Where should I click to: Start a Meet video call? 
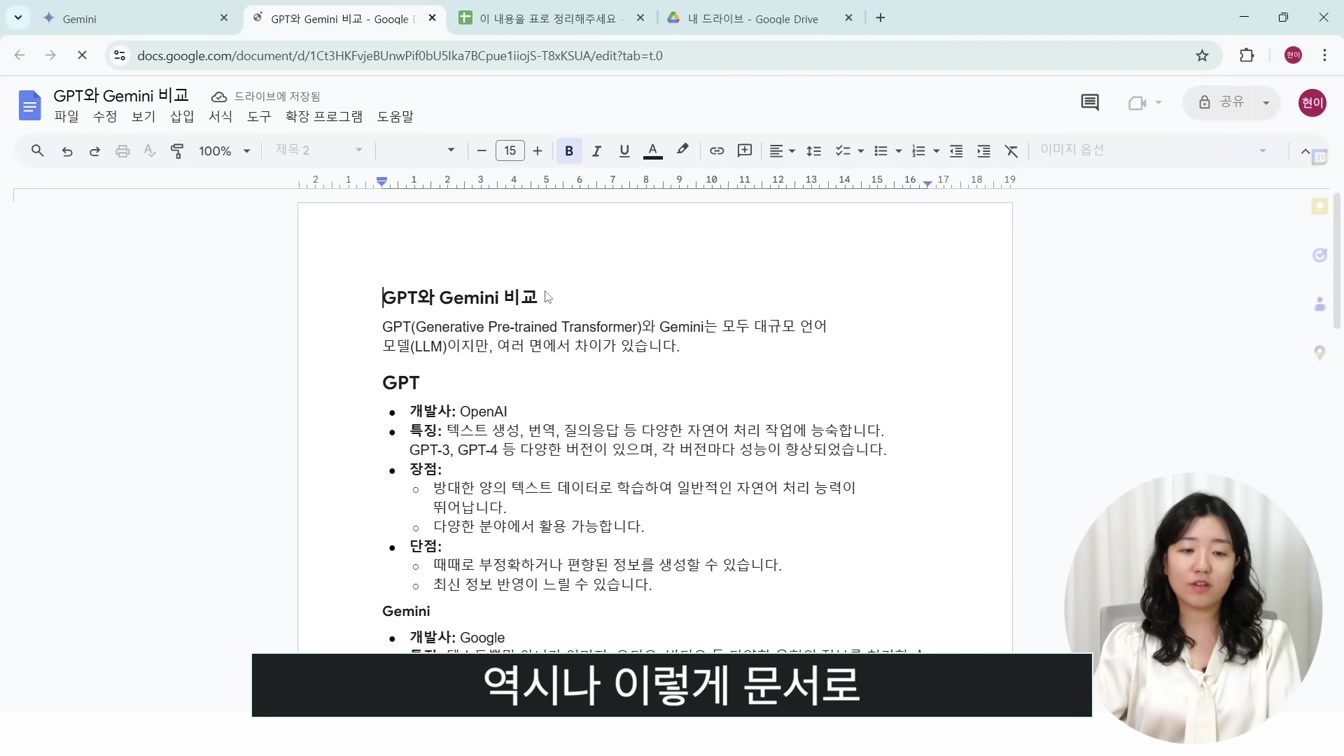click(1137, 103)
